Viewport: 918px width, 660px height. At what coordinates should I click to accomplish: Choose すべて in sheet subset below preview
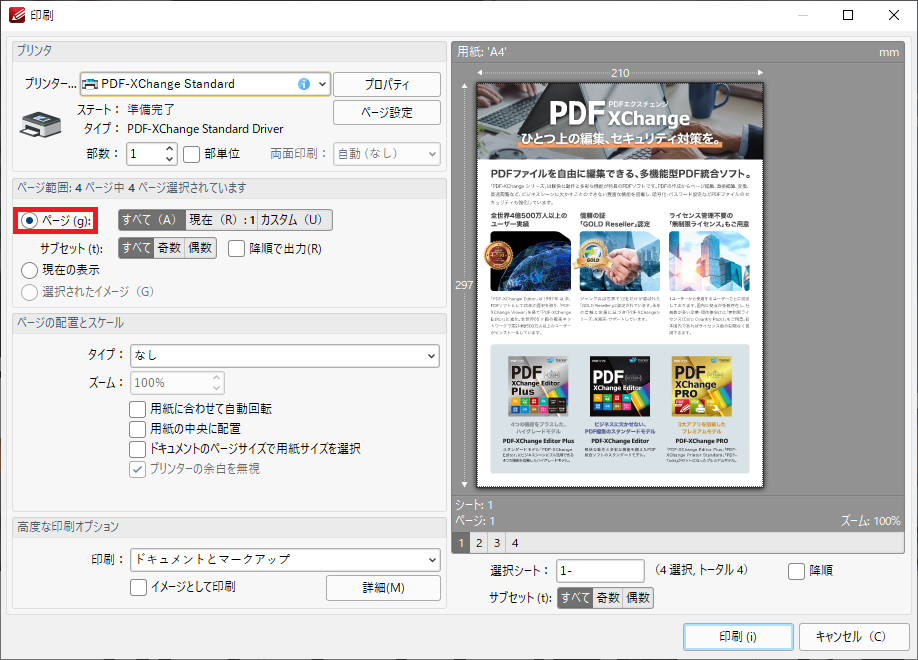(x=575, y=598)
